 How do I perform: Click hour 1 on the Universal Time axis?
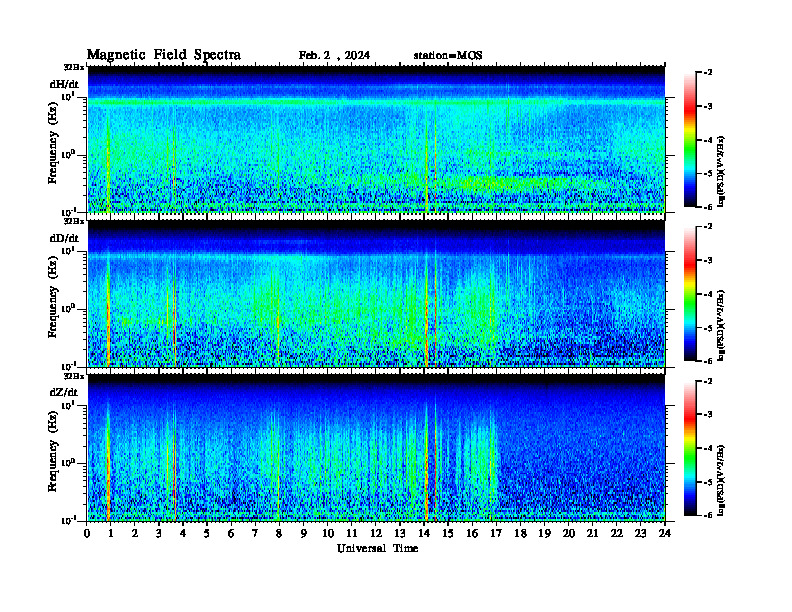pos(111,533)
